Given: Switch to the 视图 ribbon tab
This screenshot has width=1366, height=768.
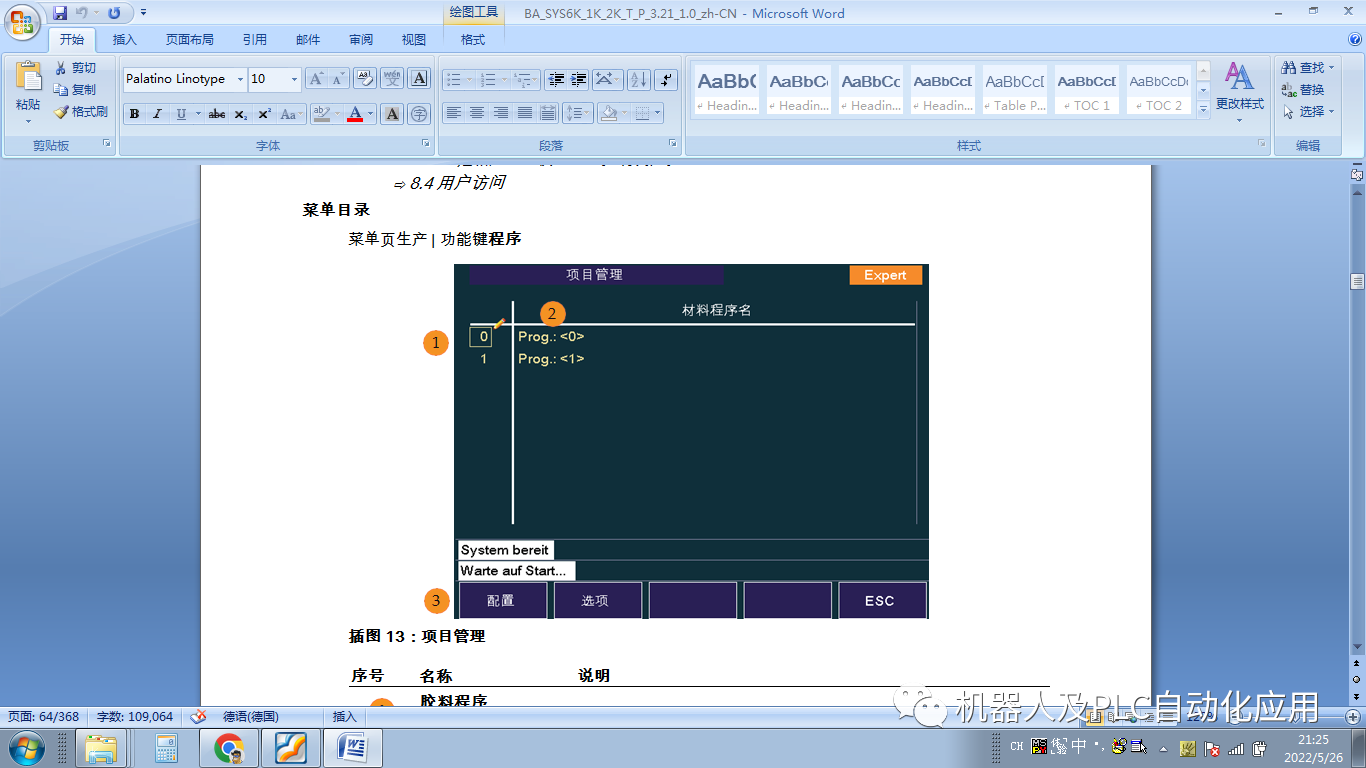Looking at the screenshot, I should tap(413, 40).
